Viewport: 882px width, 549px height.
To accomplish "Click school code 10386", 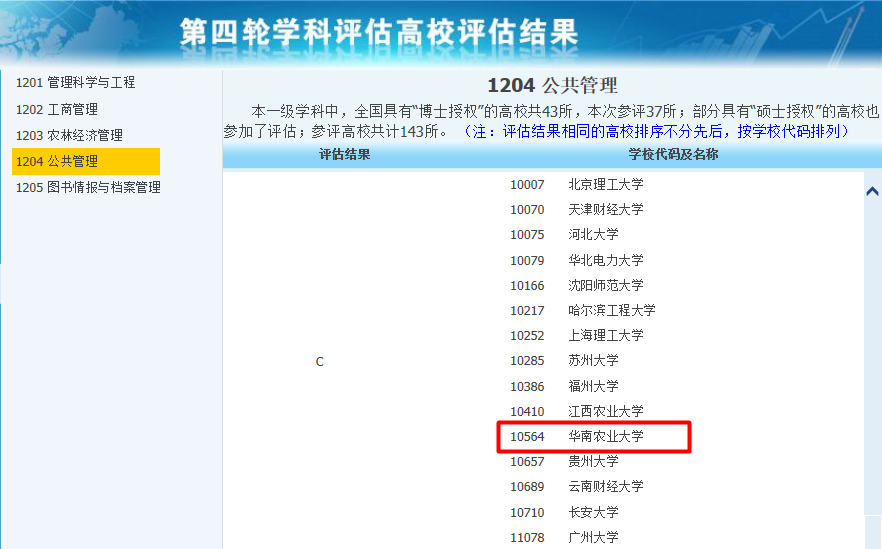I will pos(527,387).
